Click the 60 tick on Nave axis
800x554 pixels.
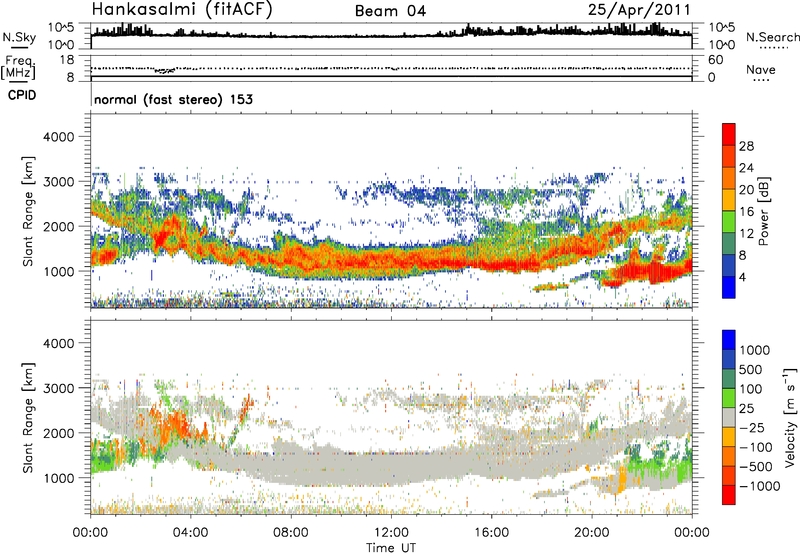click(x=715, y=60)
